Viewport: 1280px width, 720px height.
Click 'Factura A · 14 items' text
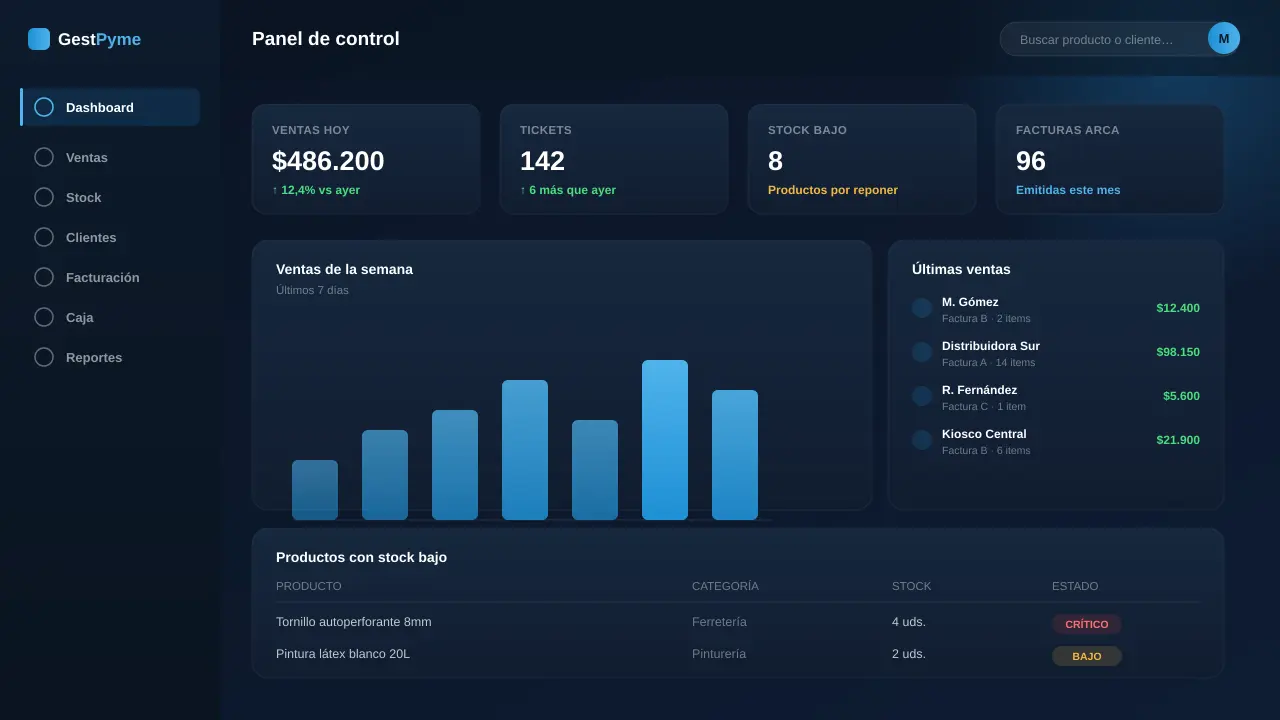[x=989, y=363]
